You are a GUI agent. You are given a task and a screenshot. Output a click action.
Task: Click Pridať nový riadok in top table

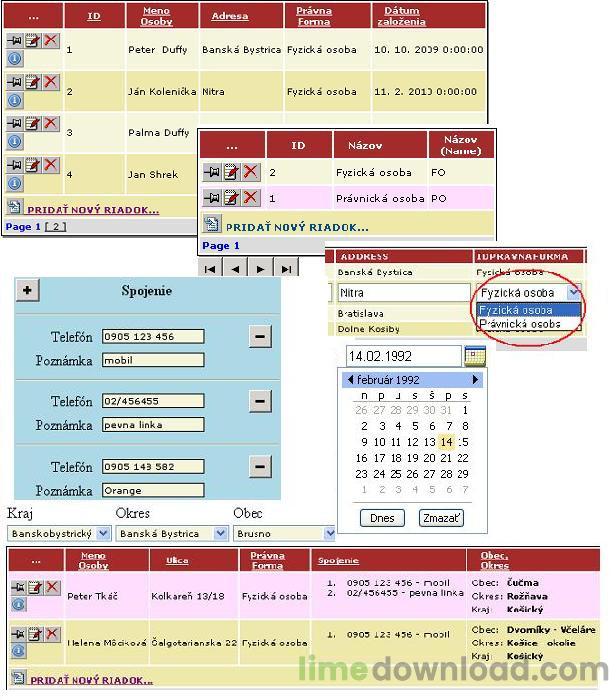coord(93,210)
